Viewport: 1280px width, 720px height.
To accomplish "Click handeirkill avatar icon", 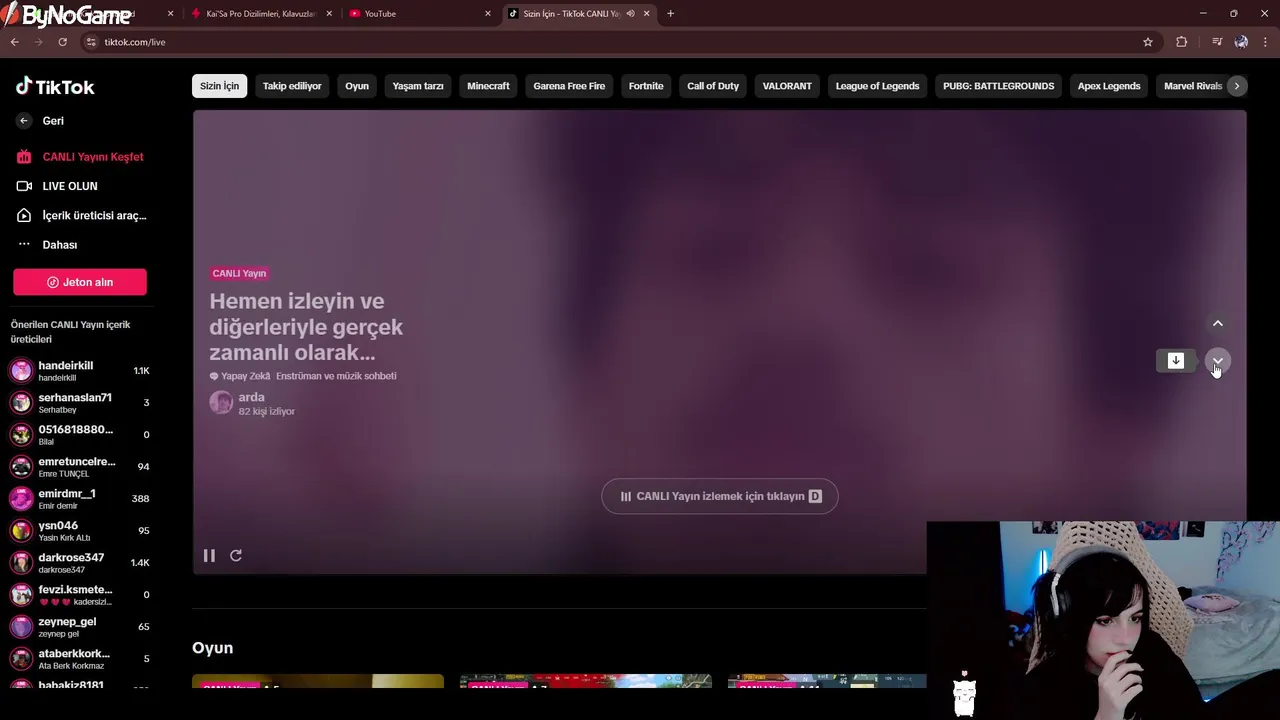I will point(21,371).
